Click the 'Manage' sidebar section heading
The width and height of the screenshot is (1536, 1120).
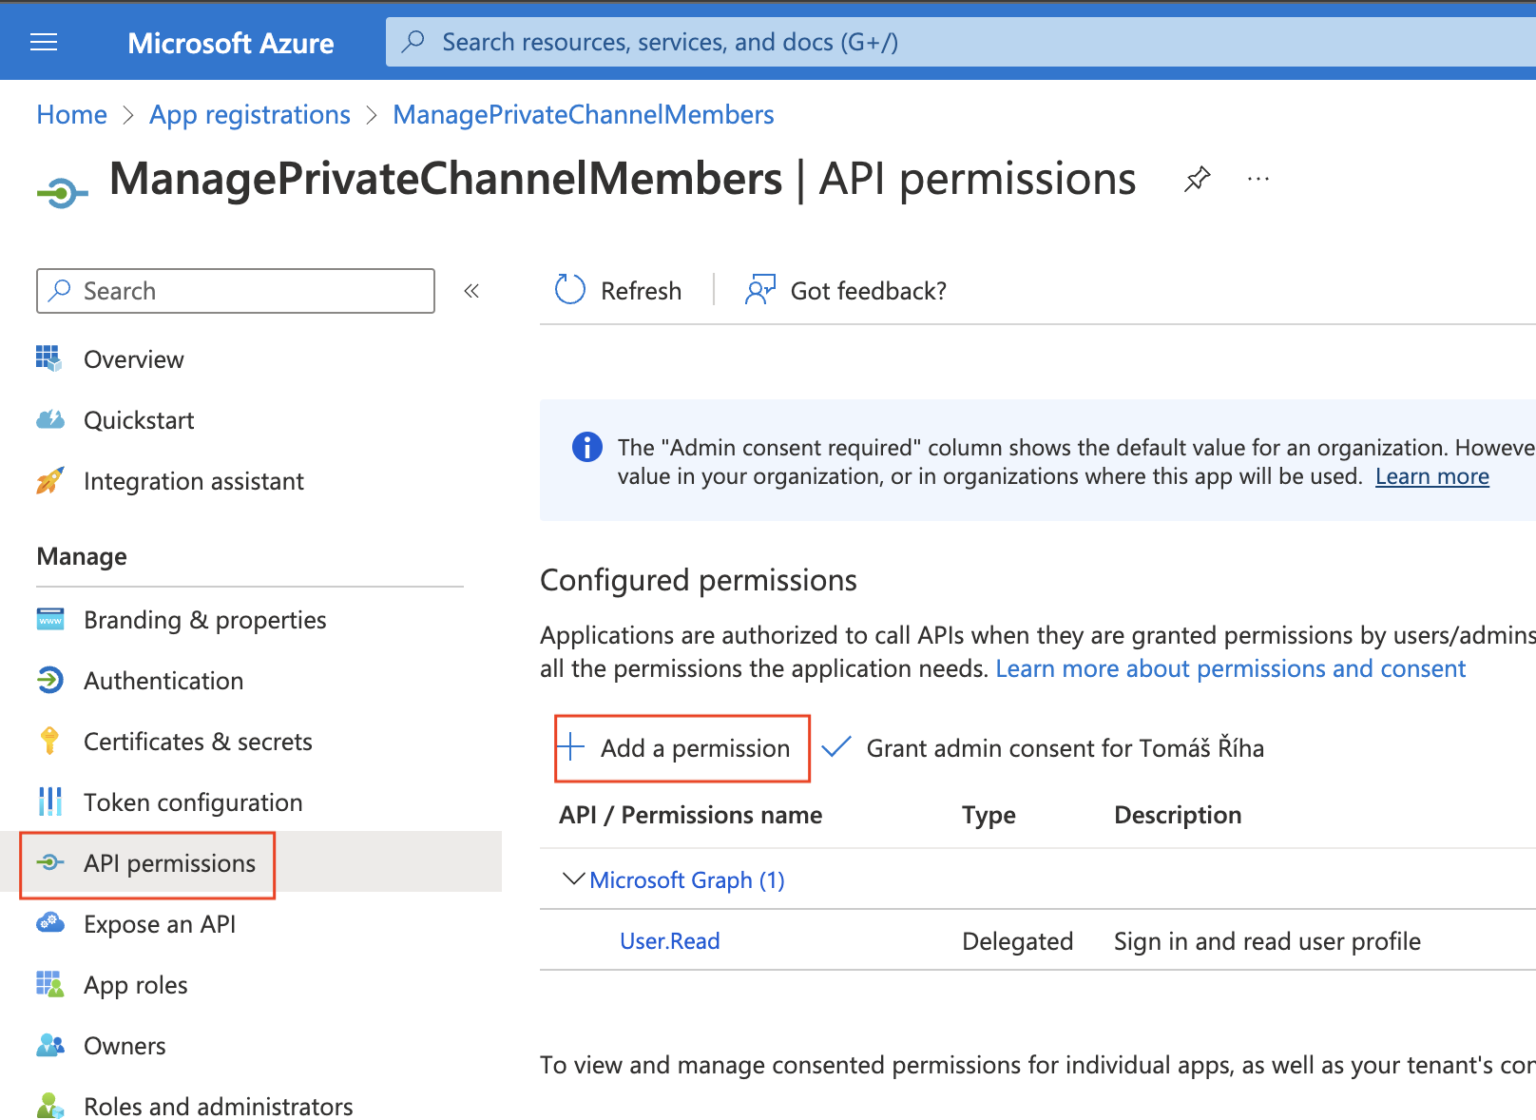click(82, 556)
